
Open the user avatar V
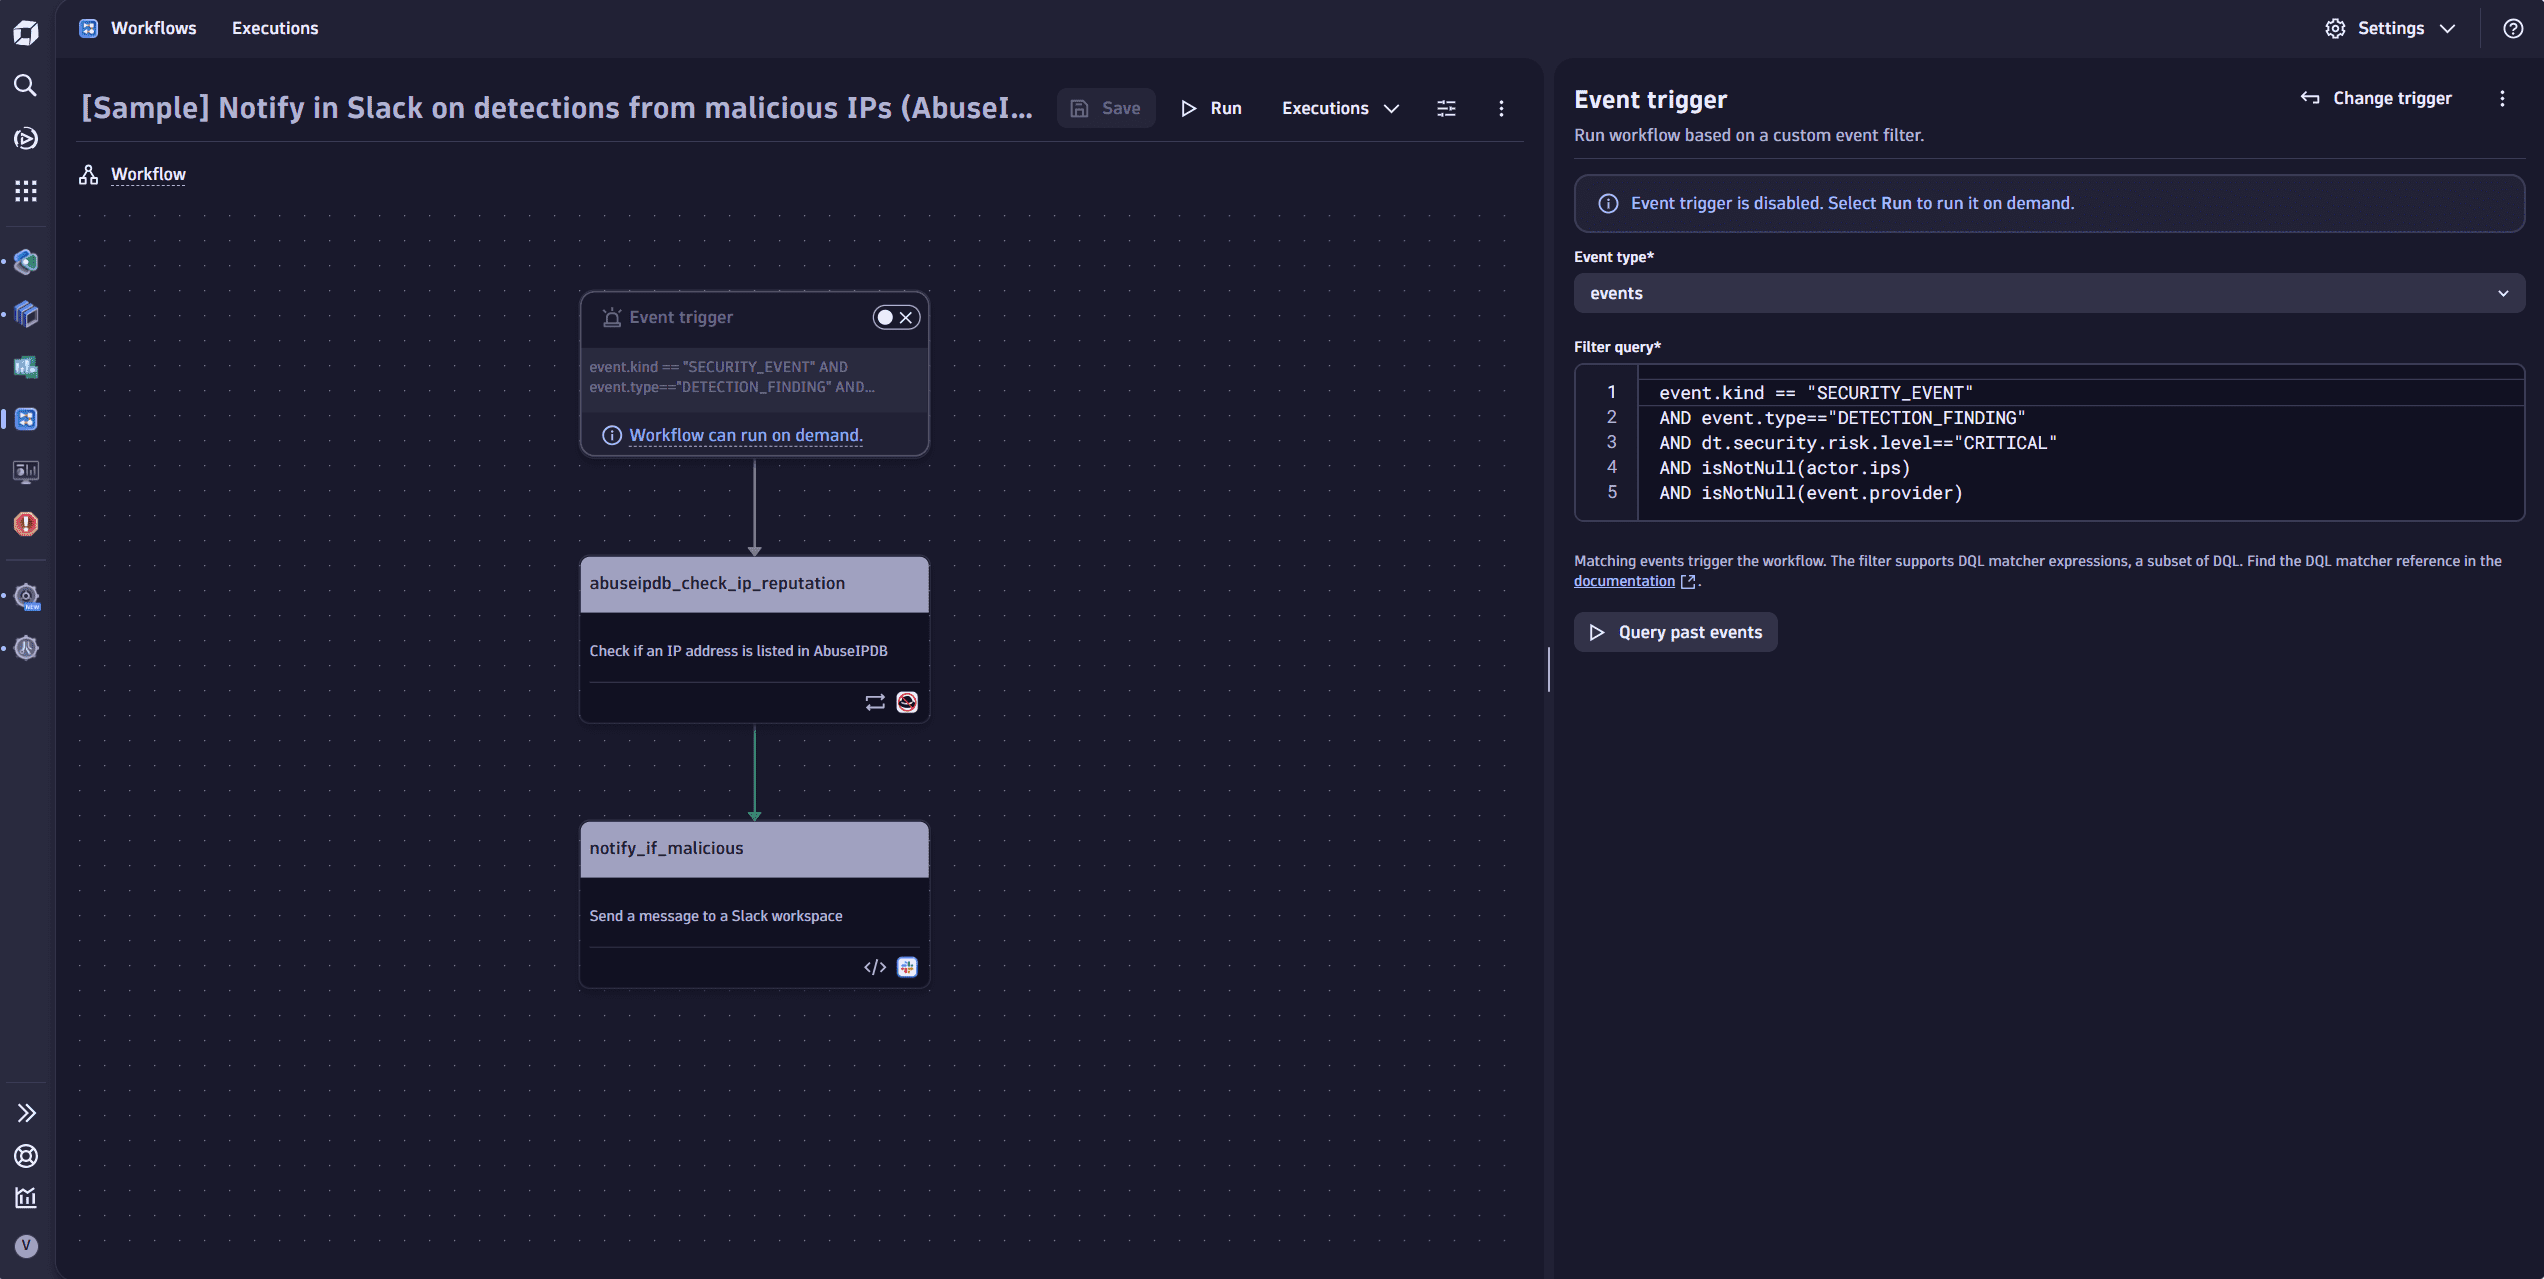click(26, 1246)
